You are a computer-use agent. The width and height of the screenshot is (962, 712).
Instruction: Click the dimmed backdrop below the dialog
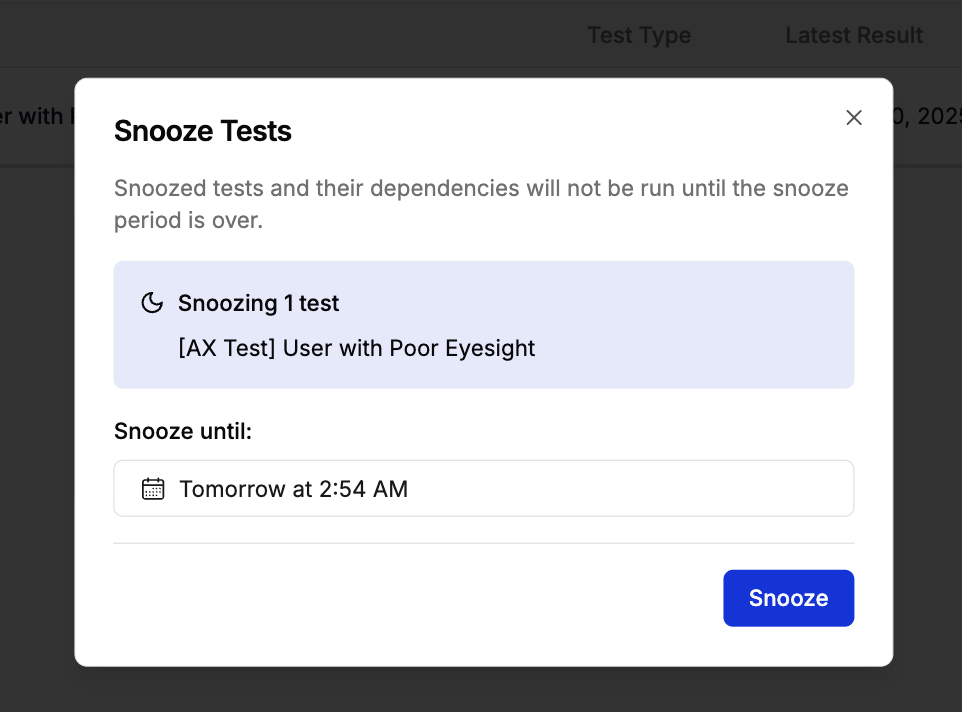481,689
